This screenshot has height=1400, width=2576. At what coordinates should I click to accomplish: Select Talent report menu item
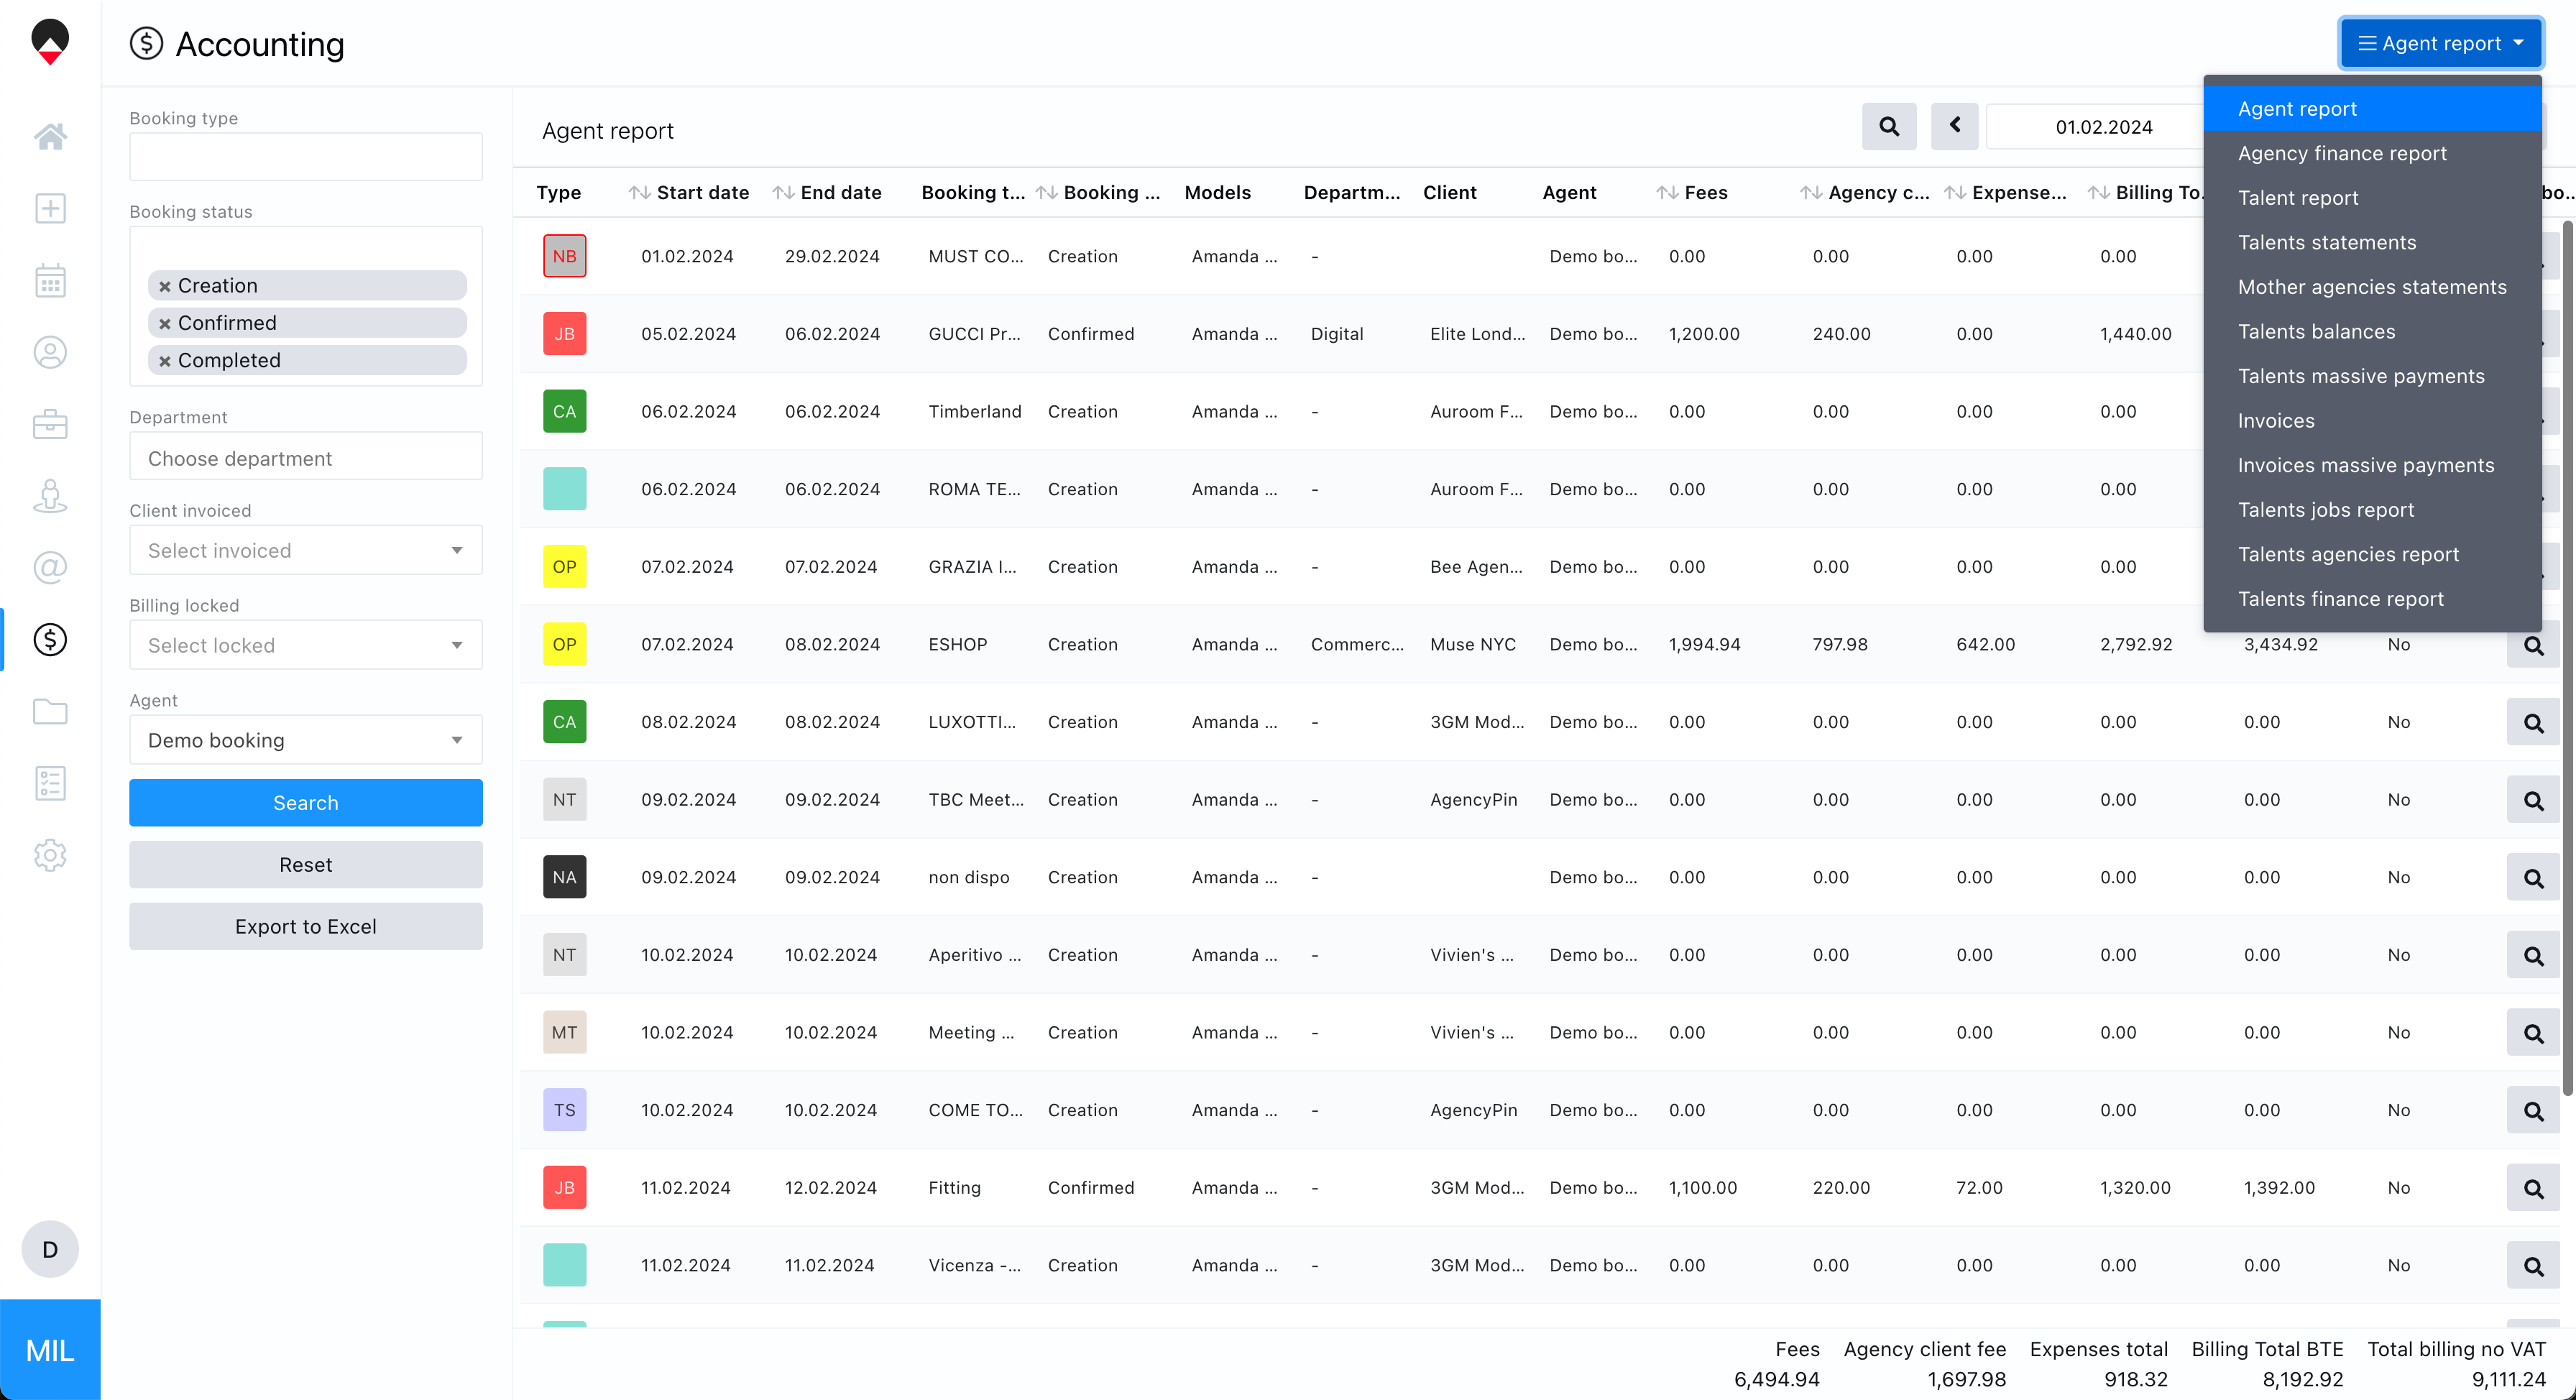[x=2372, y=198]
